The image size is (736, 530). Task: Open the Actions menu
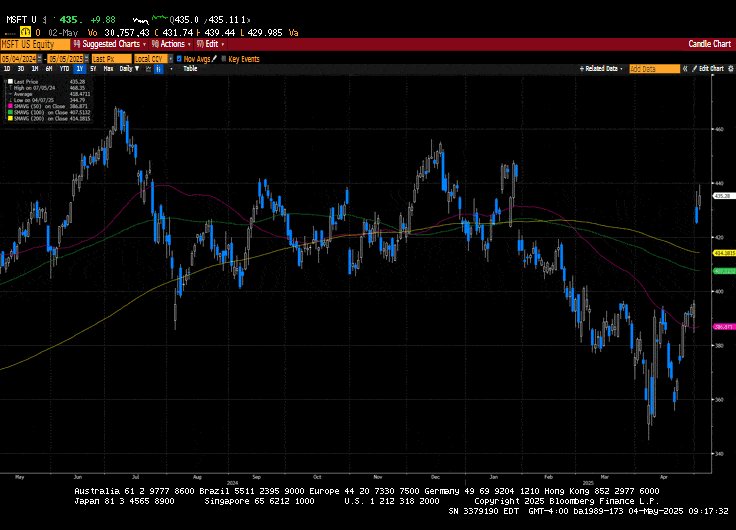[172, 44]
